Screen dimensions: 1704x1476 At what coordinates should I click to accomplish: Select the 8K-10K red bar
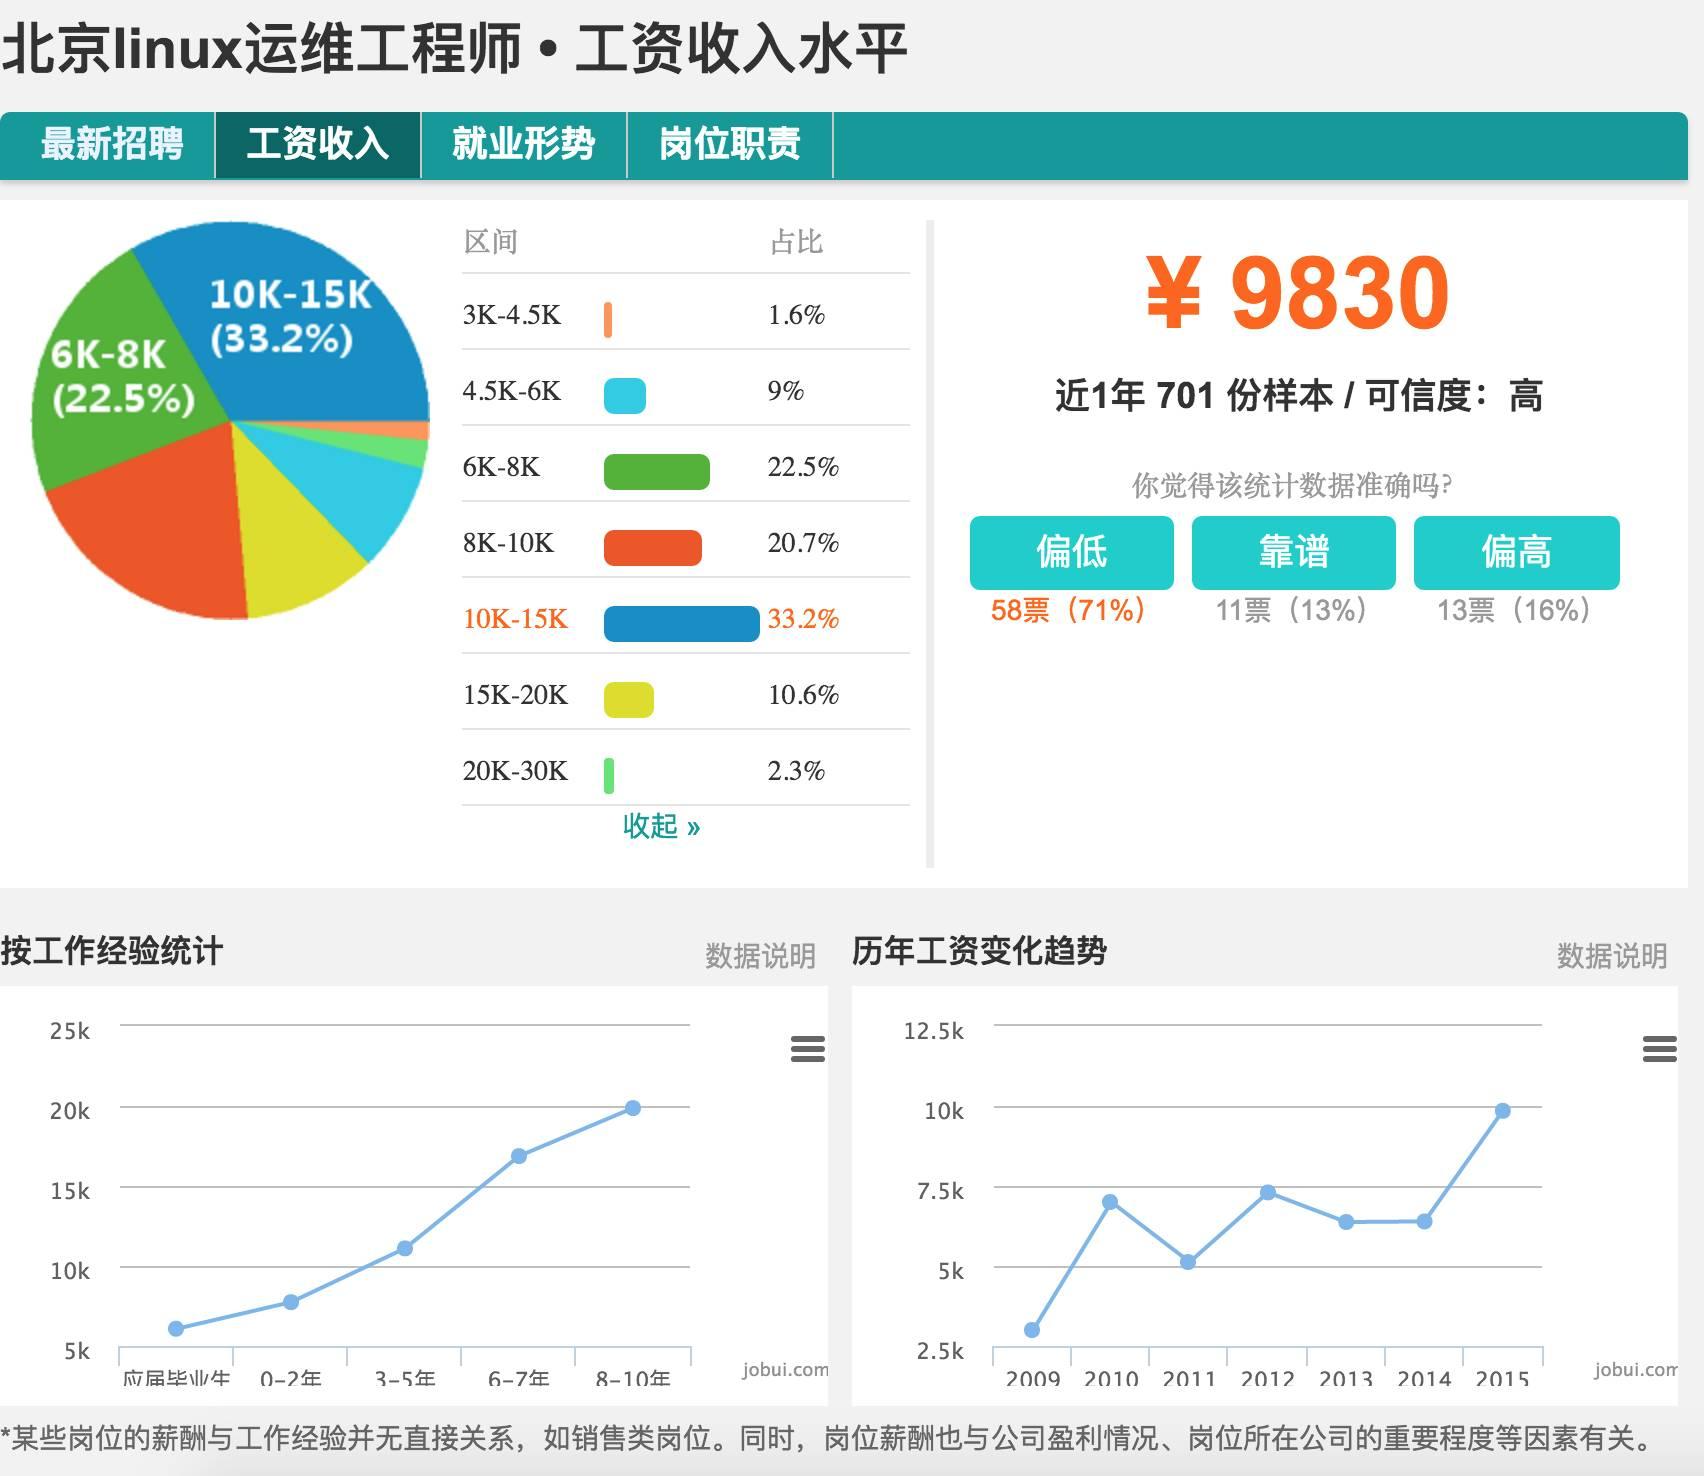coord(653,547)
